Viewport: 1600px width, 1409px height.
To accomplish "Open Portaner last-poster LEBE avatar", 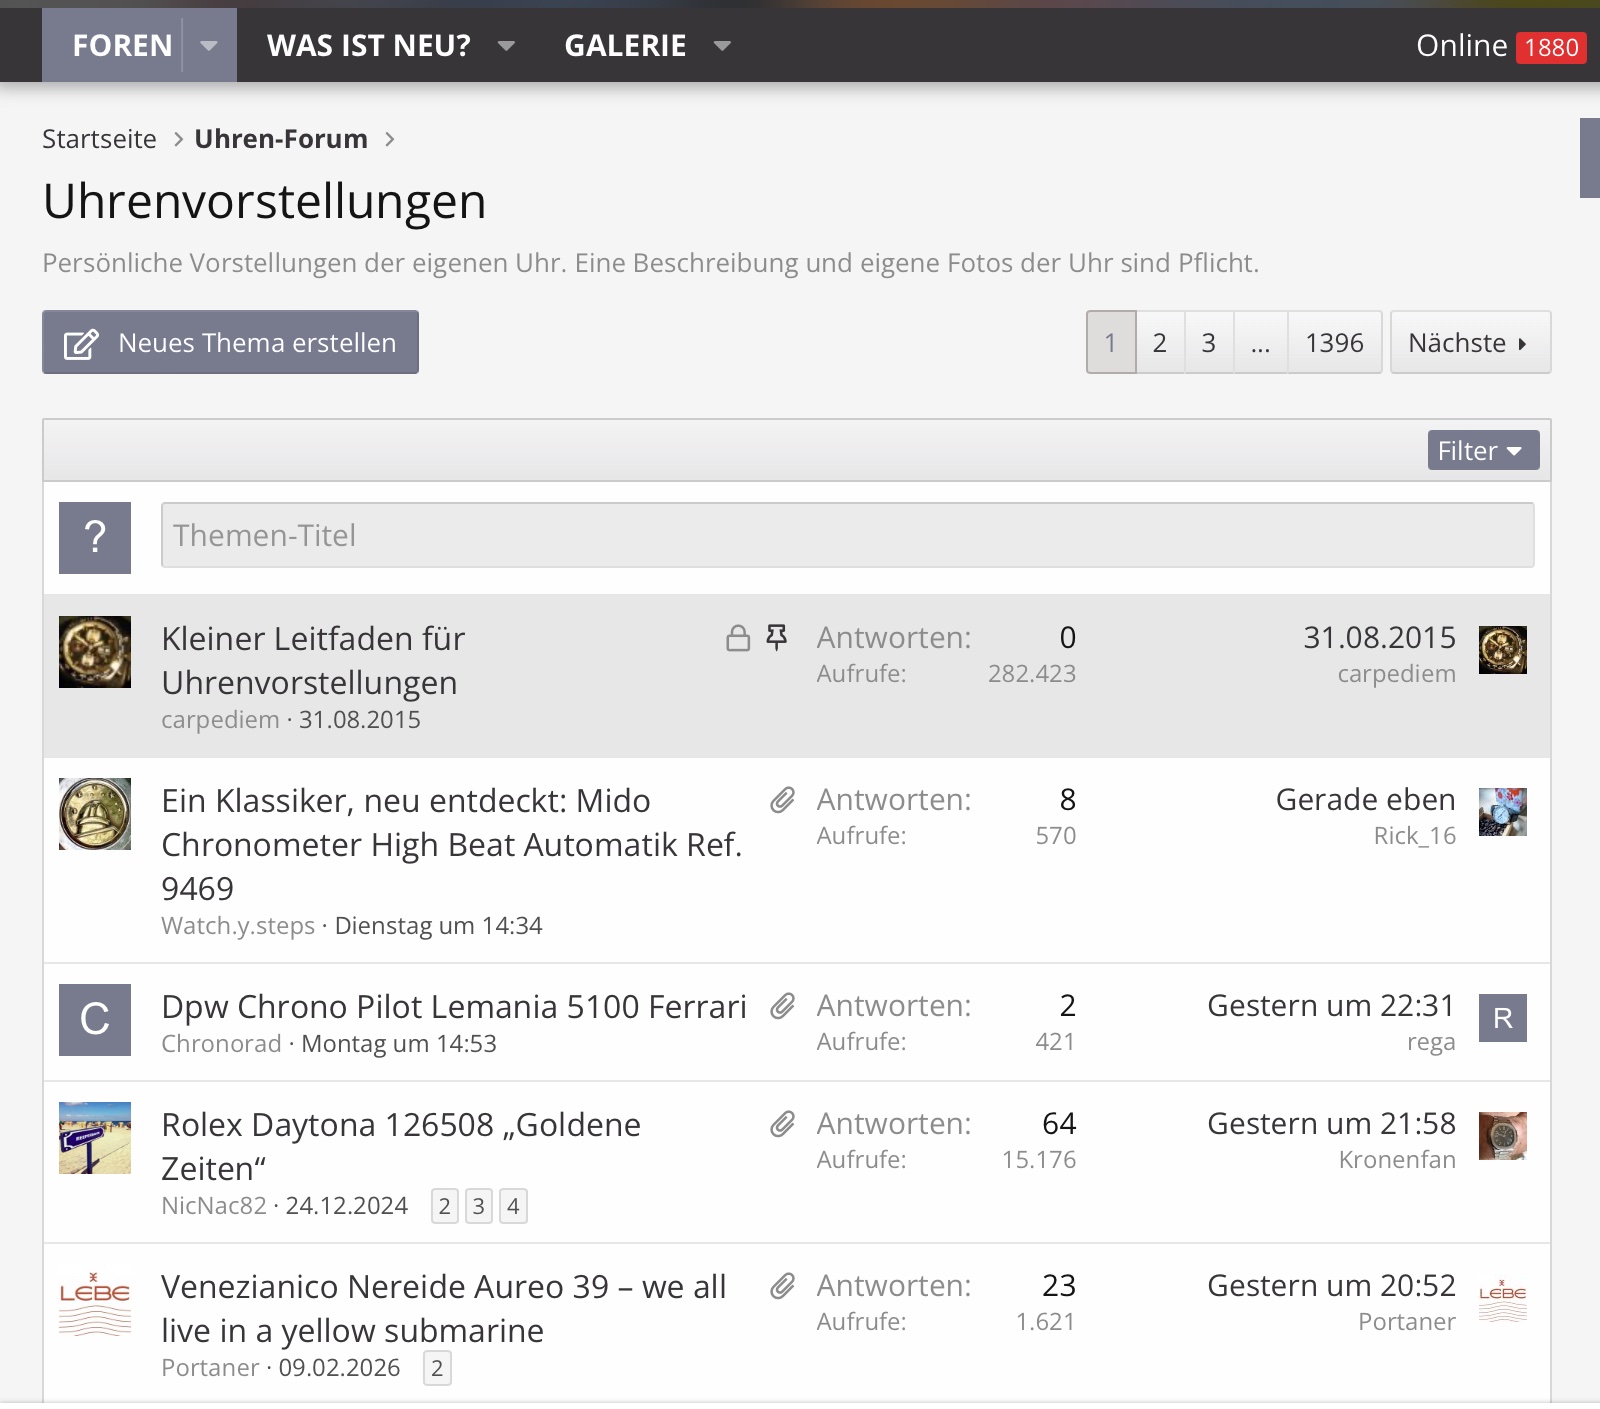I will 1503,1298.
